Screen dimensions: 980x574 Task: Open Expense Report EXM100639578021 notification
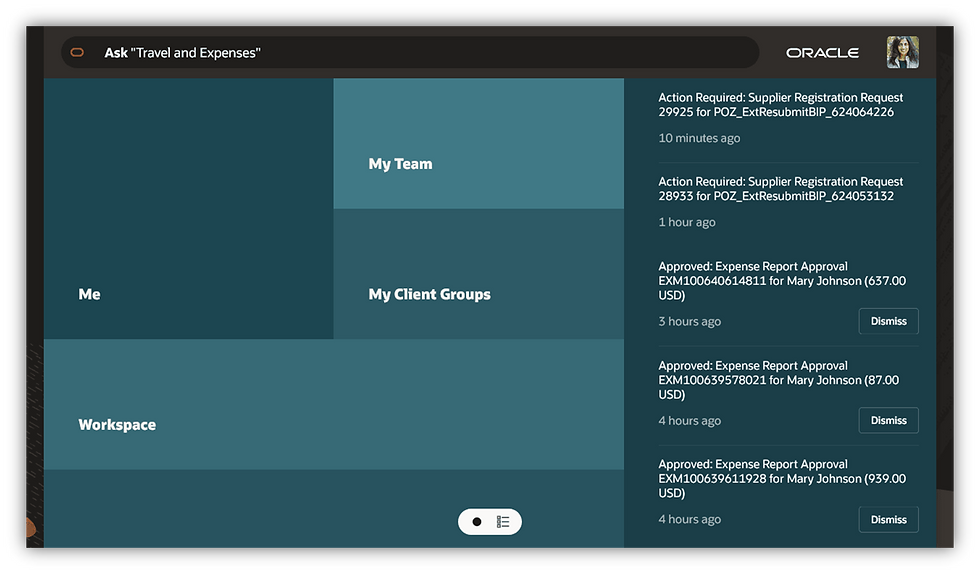tap(779, 380)
